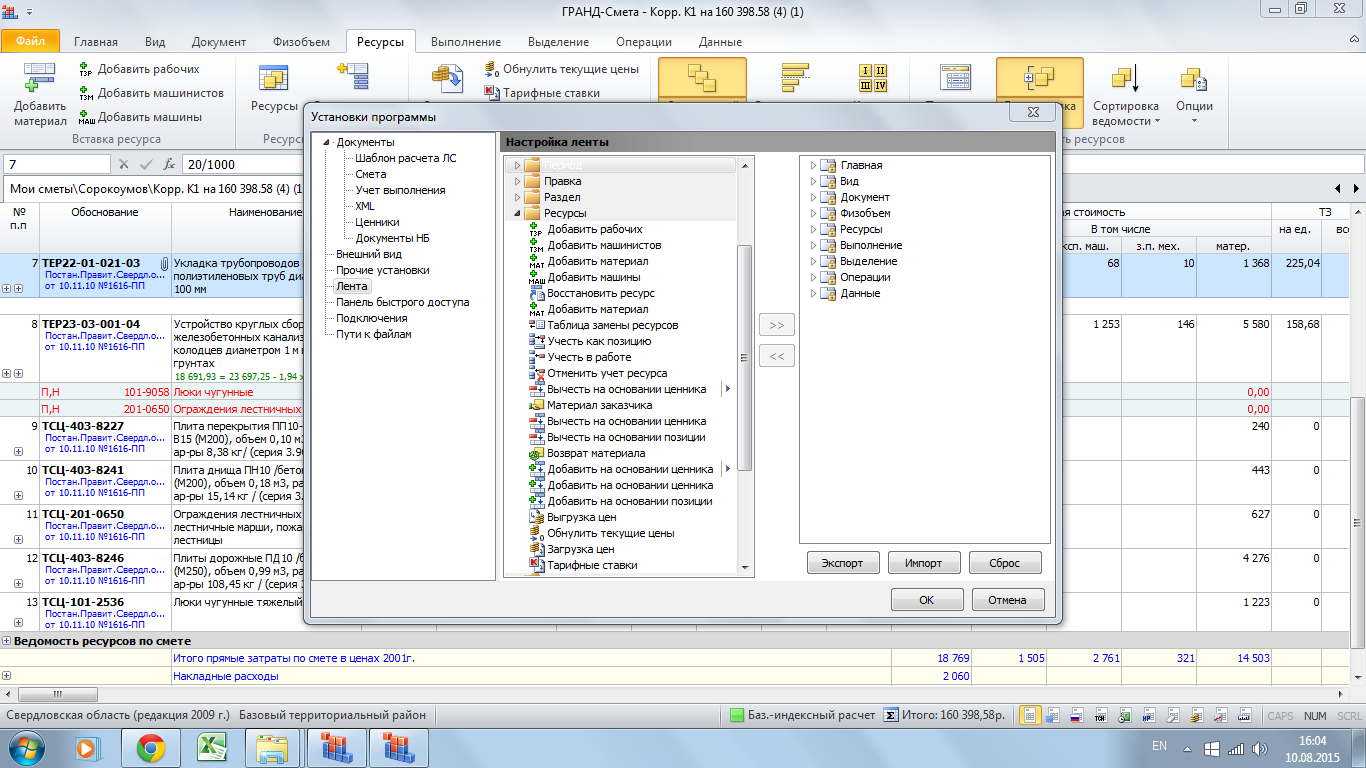Select the 'Таблица замены ресурсов' command
The width and height of the screenshot is (1366, 768).
tap(603, 325)
